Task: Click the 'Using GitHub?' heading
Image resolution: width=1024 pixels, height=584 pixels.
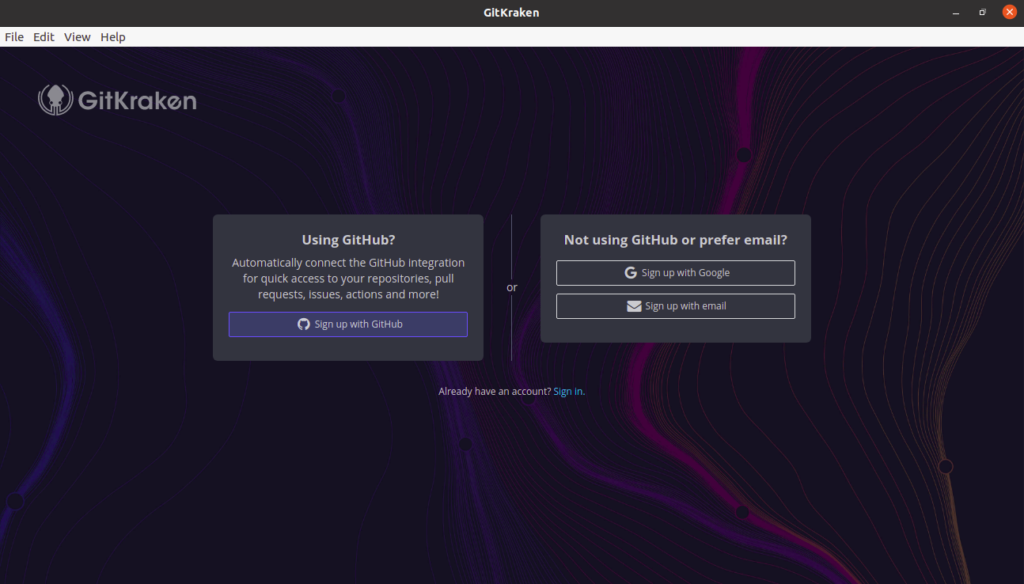Action: coord(348,240)
